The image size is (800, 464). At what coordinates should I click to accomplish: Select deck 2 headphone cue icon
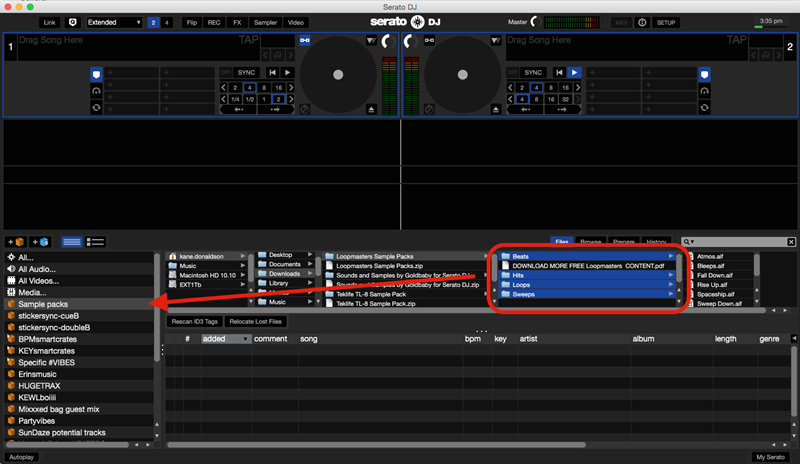704,91
